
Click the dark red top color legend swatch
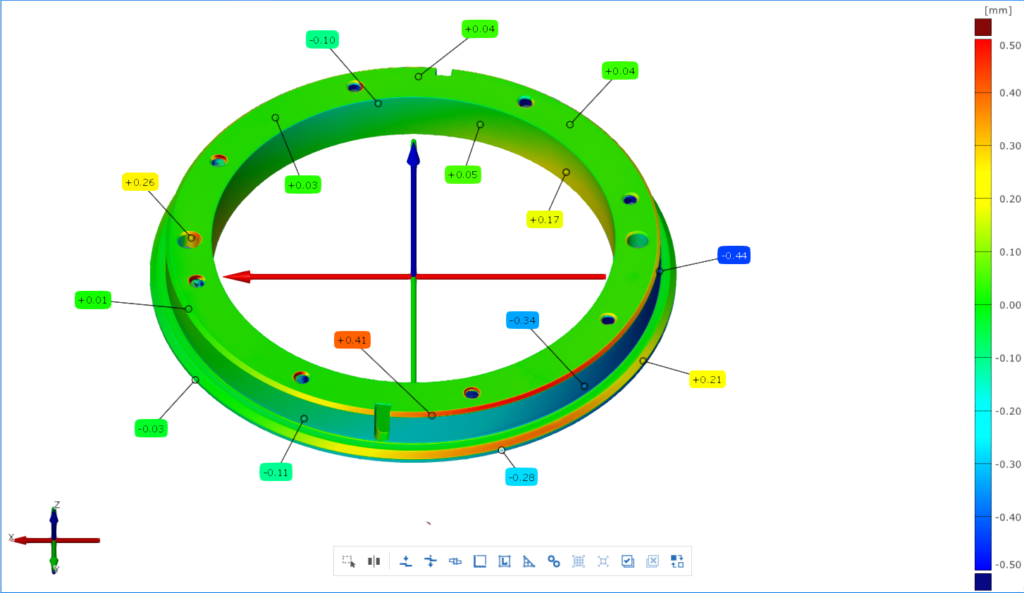(x=983, y=28)
